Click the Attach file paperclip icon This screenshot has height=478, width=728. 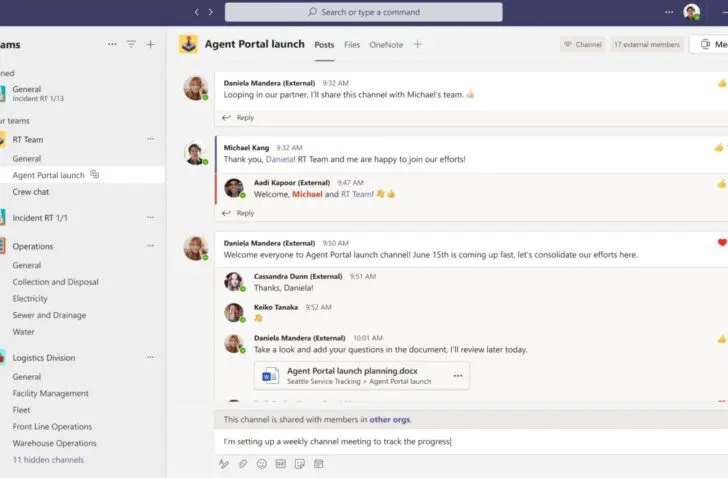coord(243,464)
